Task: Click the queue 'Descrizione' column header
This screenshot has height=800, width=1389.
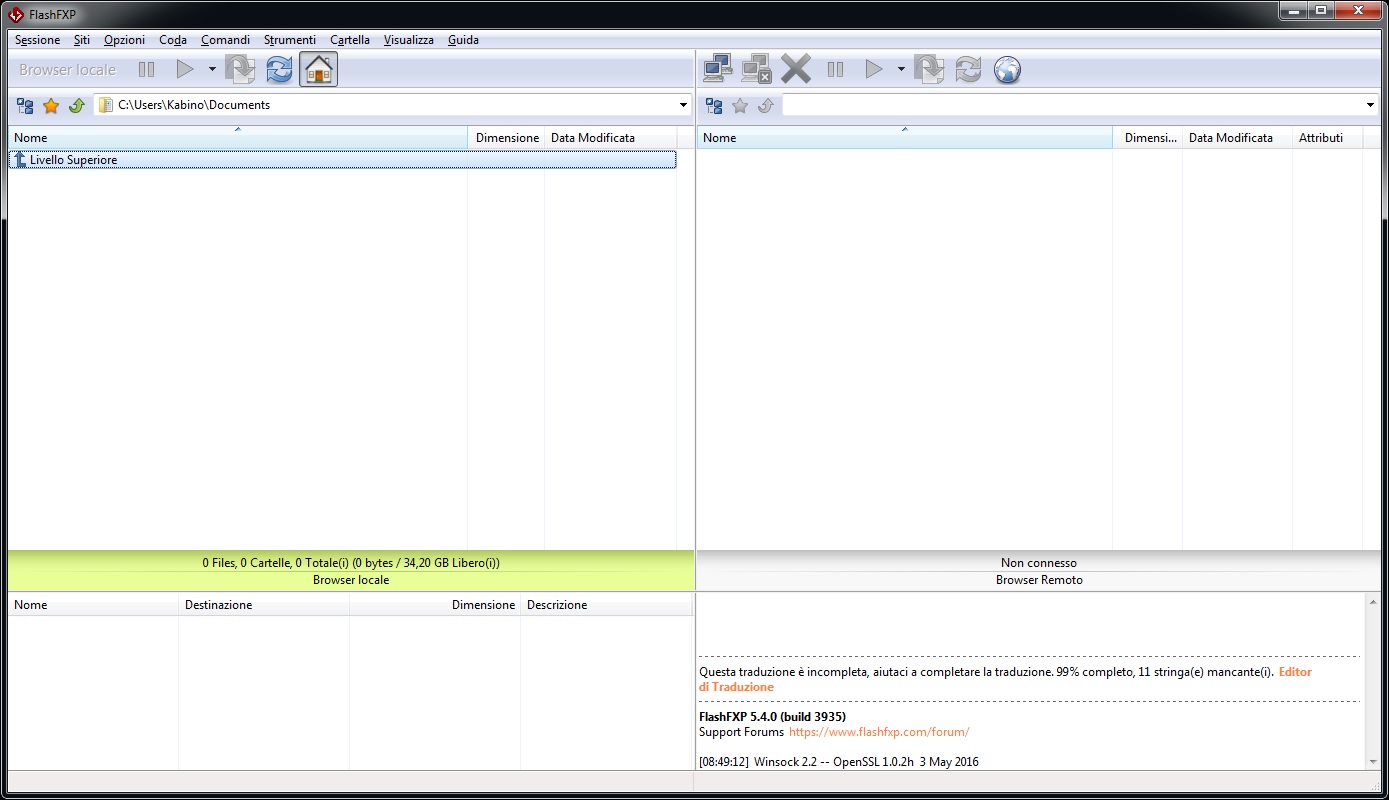Action: [606, 605]
